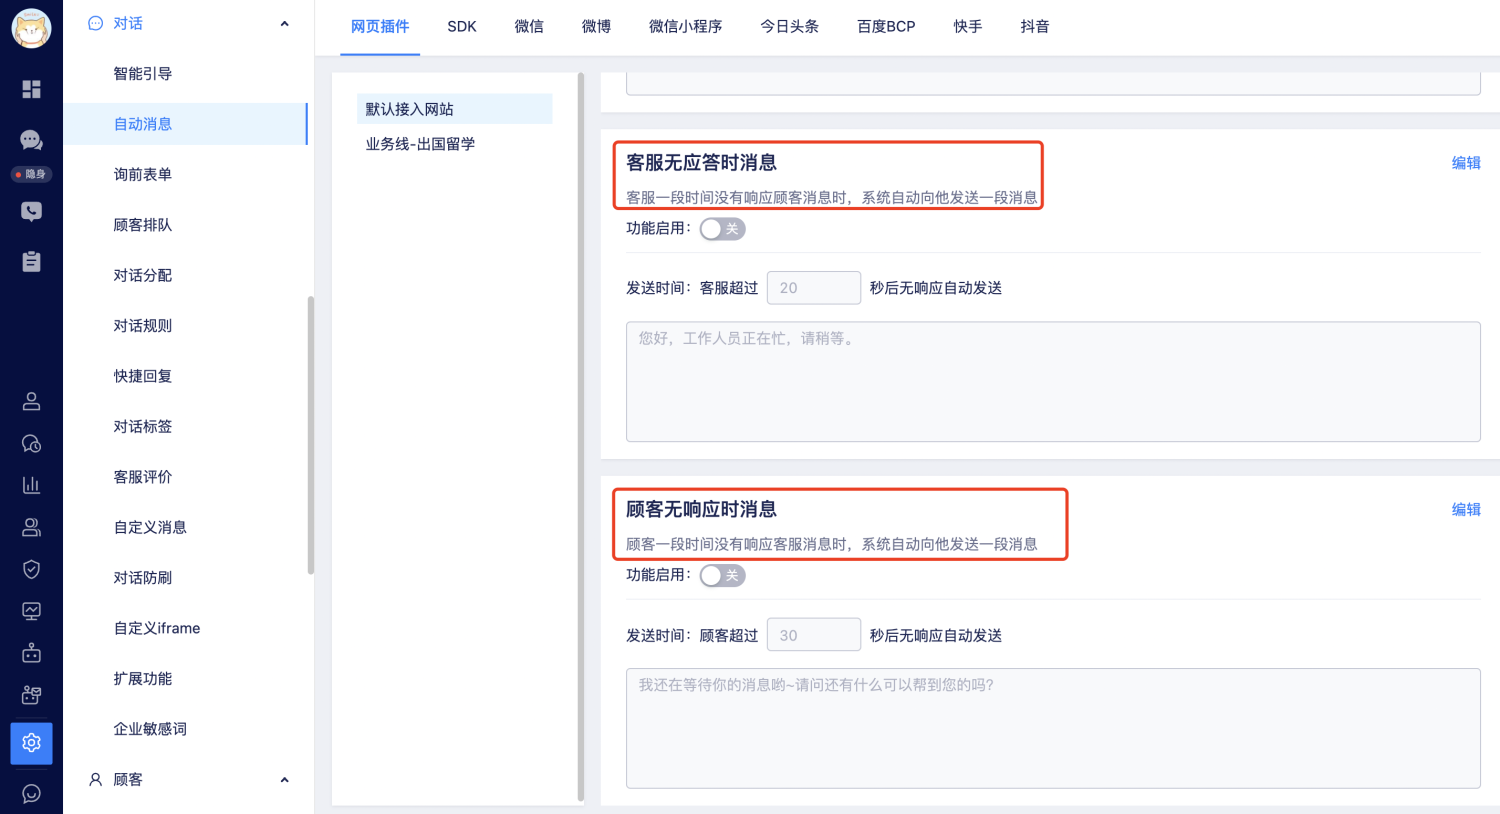Click the 顾客超过 seconds field showing 30
Screen dimensions: 1500x814
[x=813, y=635]
